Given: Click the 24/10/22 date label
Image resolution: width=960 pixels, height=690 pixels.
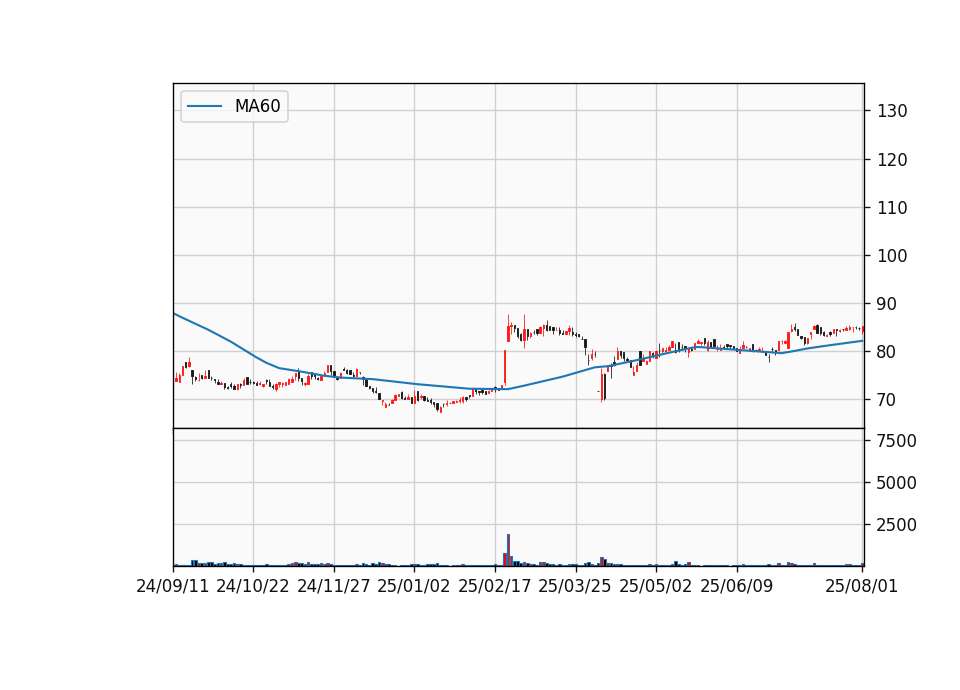Looking at the screenshot, I should 253,586.
